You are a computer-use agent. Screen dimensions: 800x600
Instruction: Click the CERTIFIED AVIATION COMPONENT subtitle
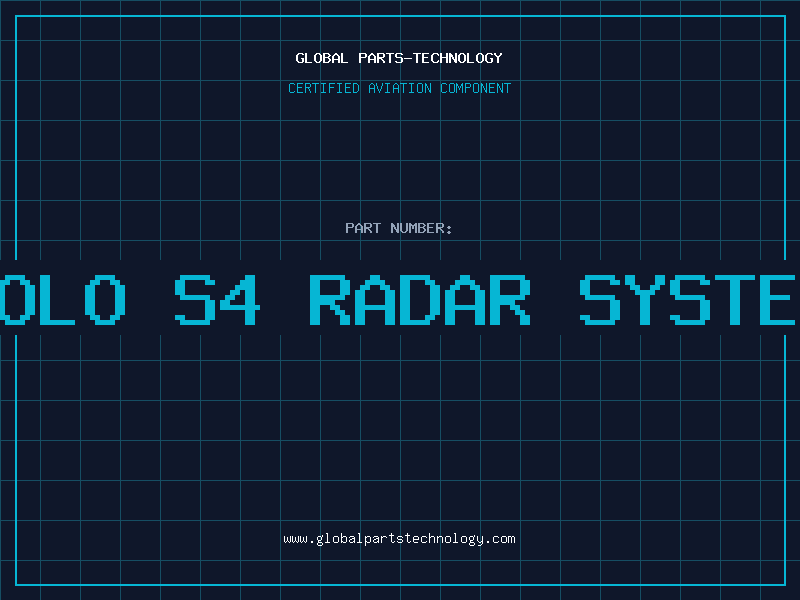click(399, 88)
